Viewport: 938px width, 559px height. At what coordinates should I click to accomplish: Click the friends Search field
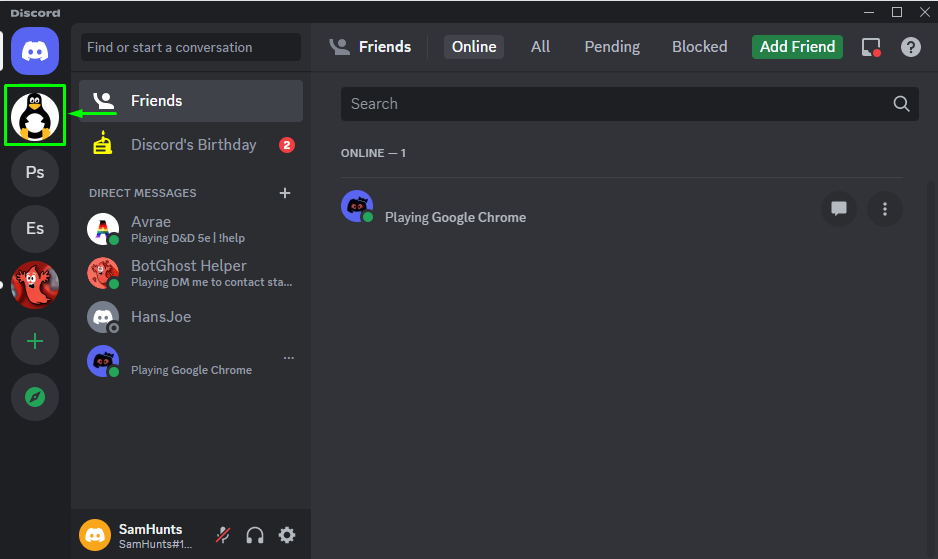629,104
